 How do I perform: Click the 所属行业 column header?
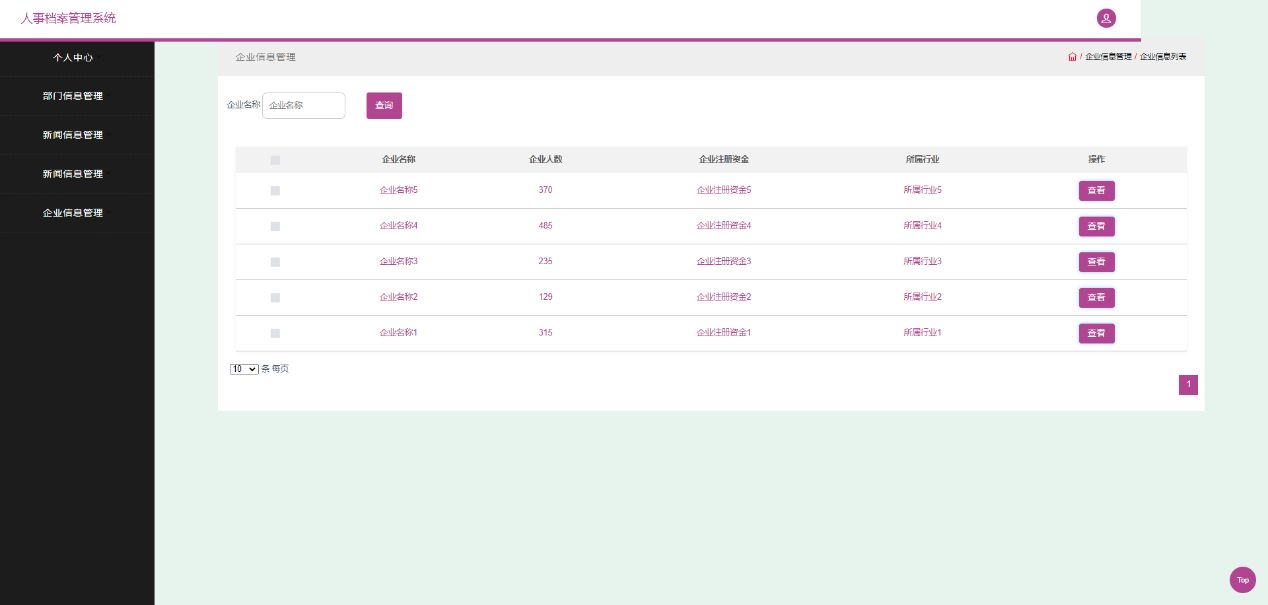[x=922, y=160]
